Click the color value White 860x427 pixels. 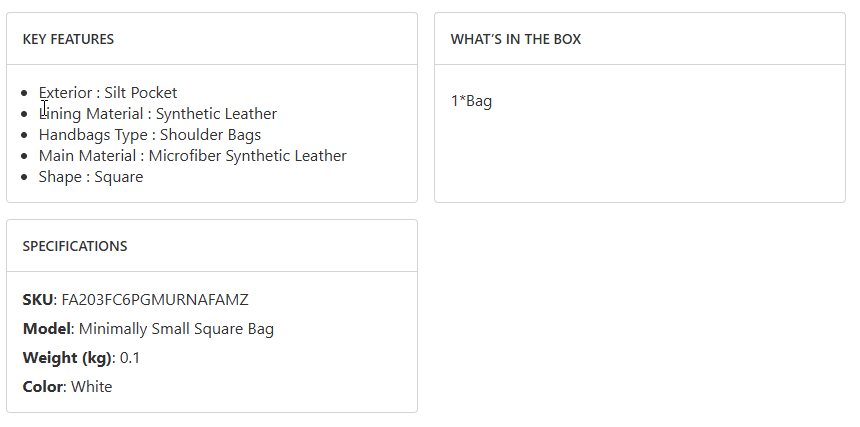[x=92, y=386]
